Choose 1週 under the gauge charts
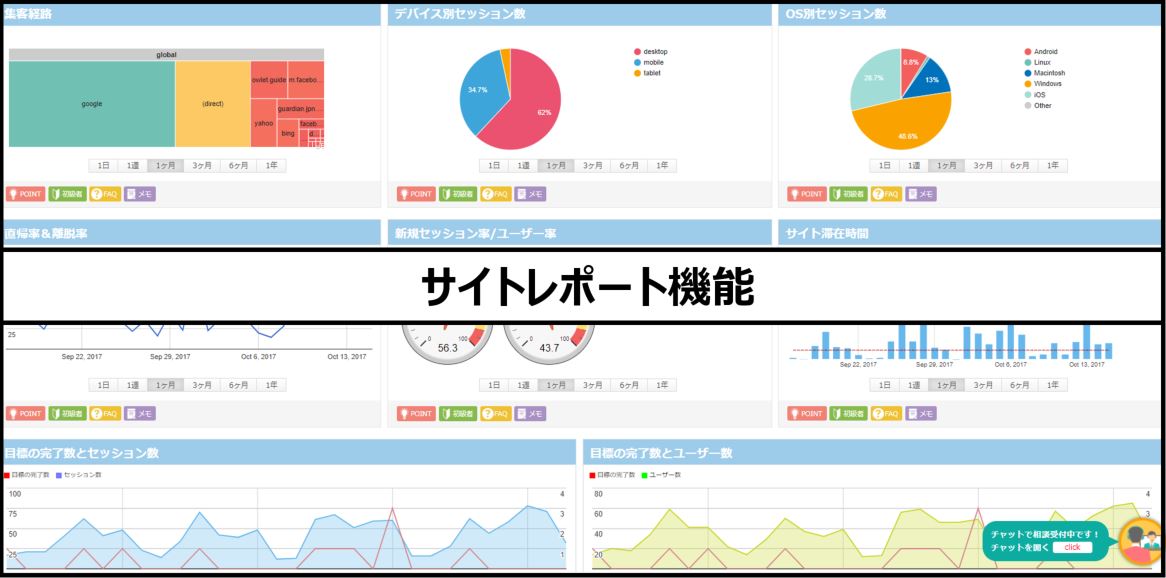The width and height of the screenshot is (1166, 578). click(x=524, y=385)
